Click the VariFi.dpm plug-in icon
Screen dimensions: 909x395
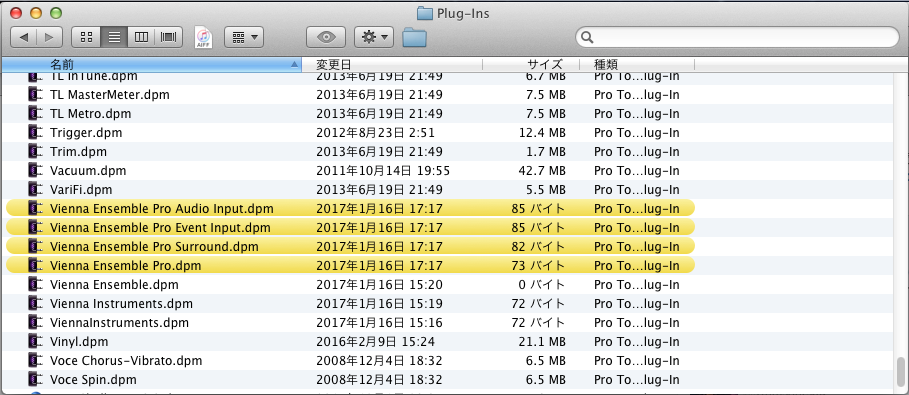tap(36, 190)
